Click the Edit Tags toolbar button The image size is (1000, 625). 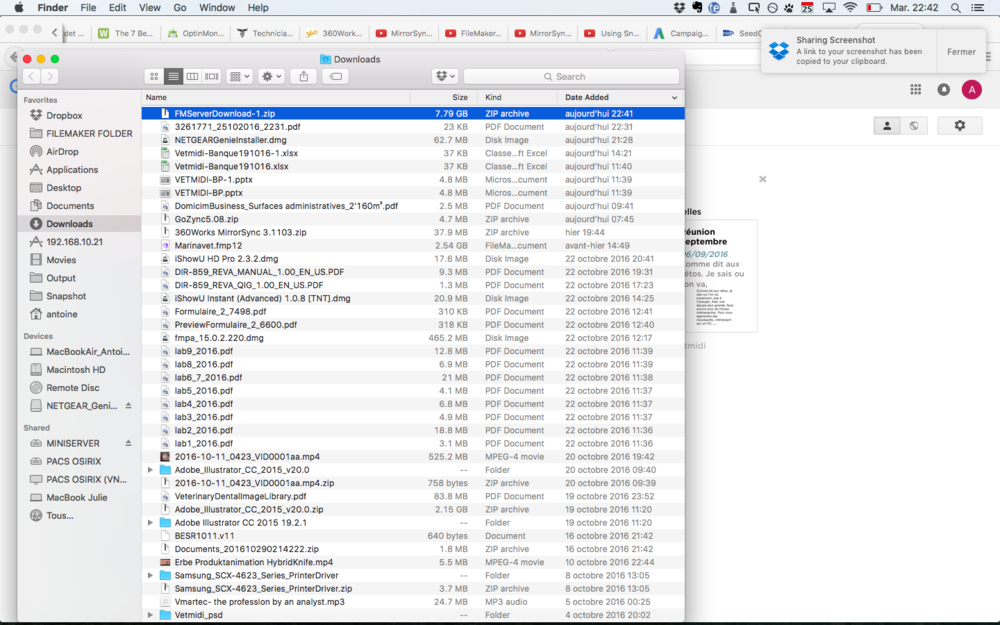pos(336,76)
